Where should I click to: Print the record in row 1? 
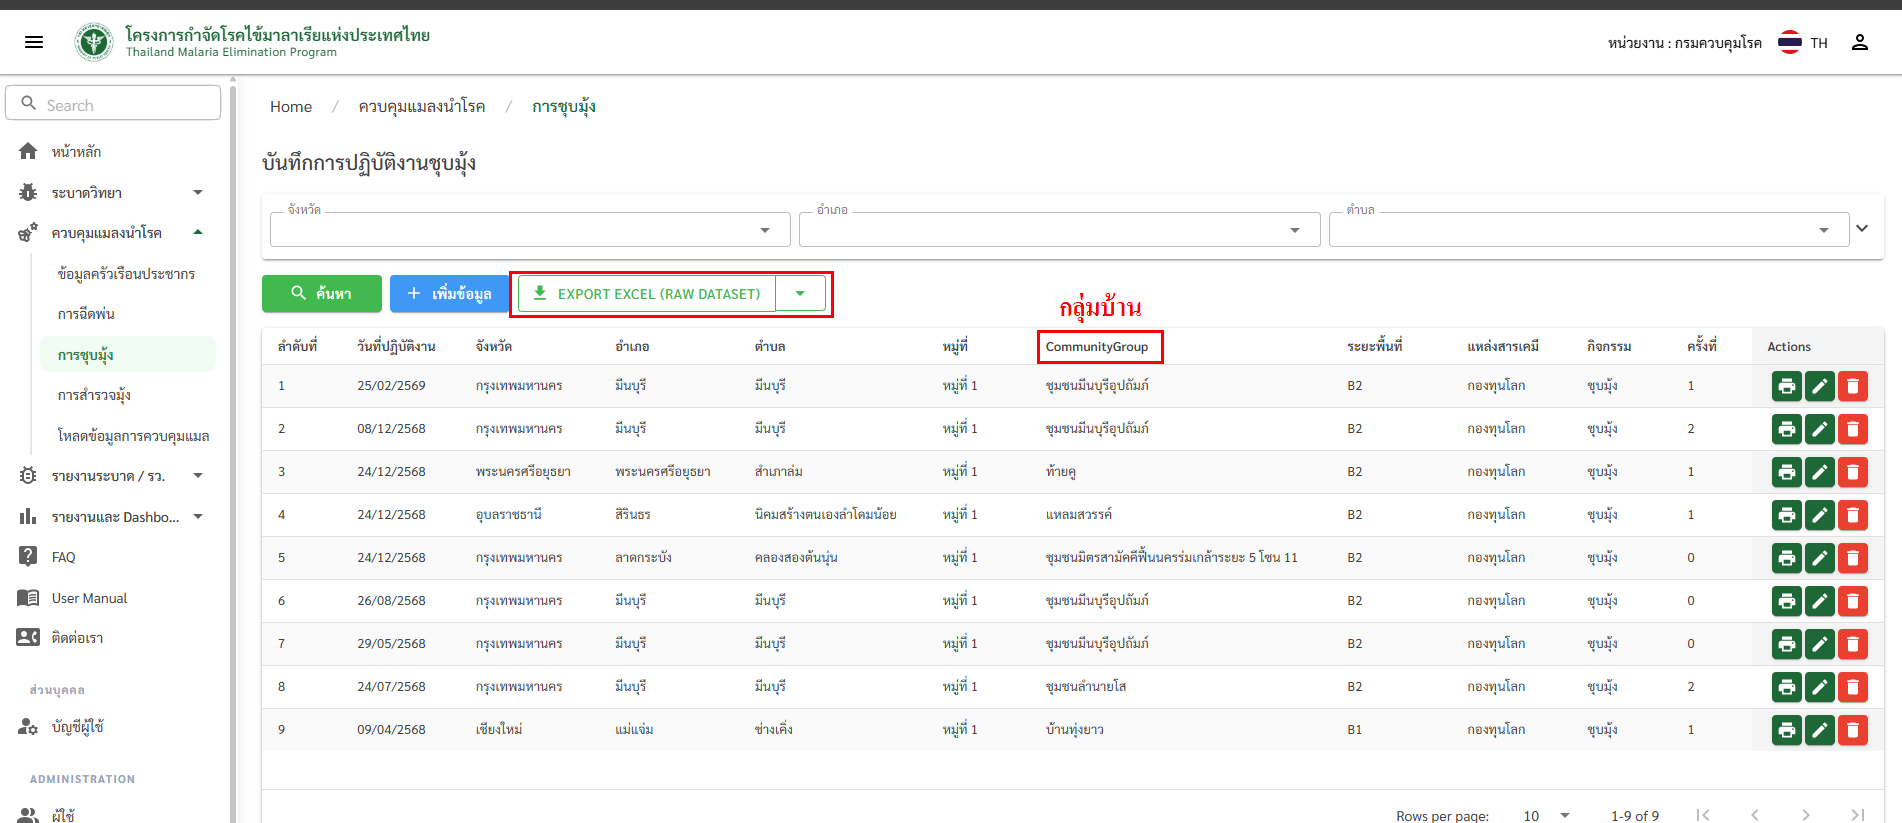click(1786, 386)
